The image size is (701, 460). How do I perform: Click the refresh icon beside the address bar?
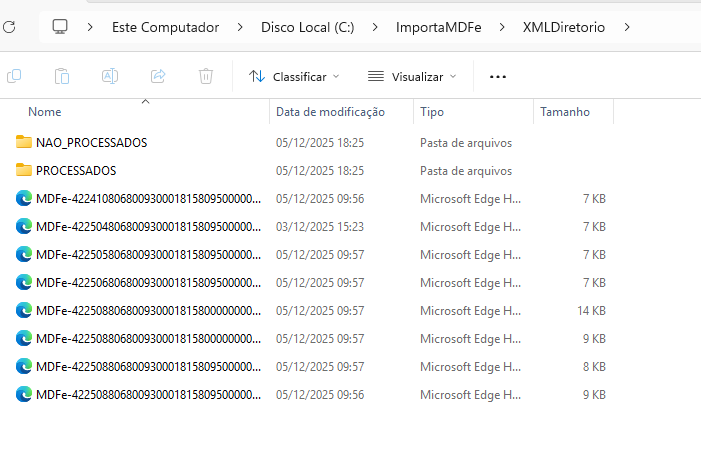tap(6, 27)
